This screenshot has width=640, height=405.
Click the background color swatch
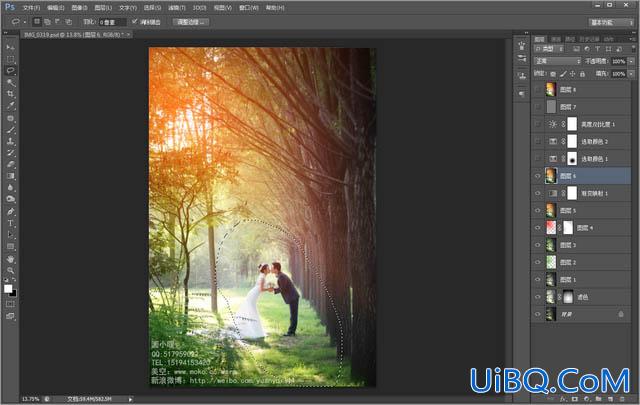point(13,293)
